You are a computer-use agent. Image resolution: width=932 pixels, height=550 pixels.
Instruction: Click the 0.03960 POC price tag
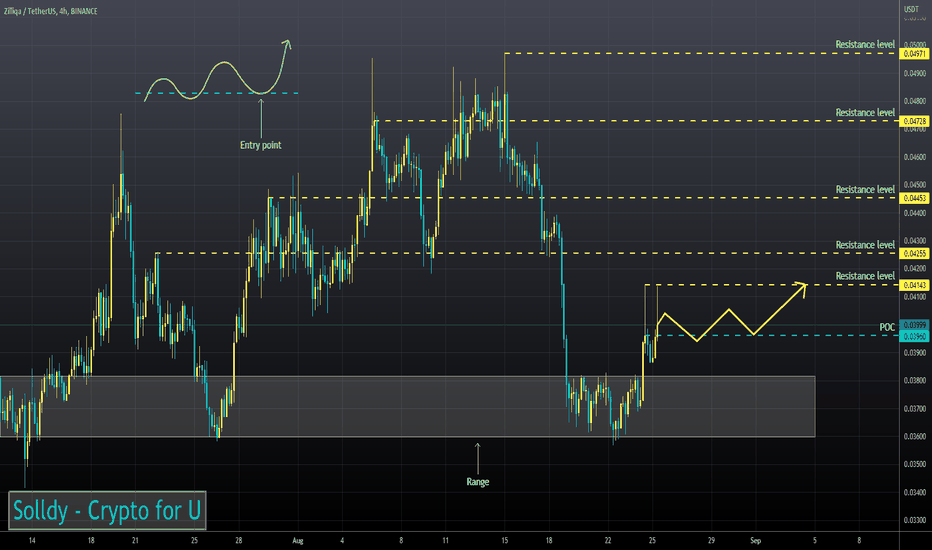[x=914, y=337]
